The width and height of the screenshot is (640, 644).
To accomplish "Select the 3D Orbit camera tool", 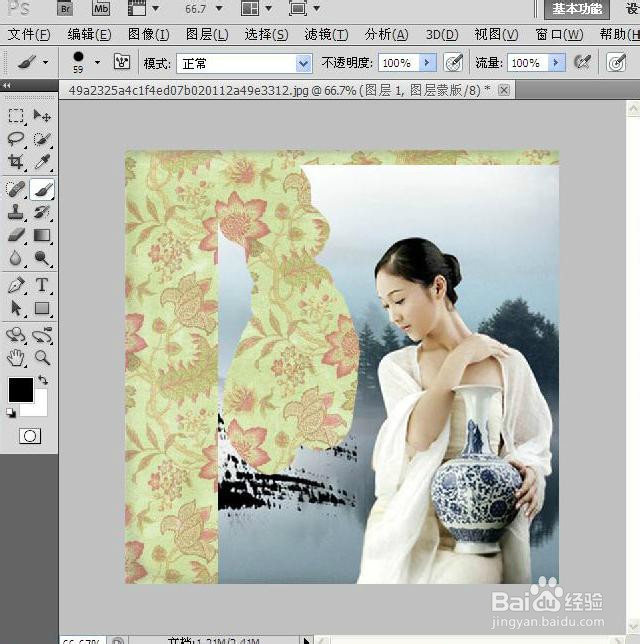I will [x=42, y=335].
